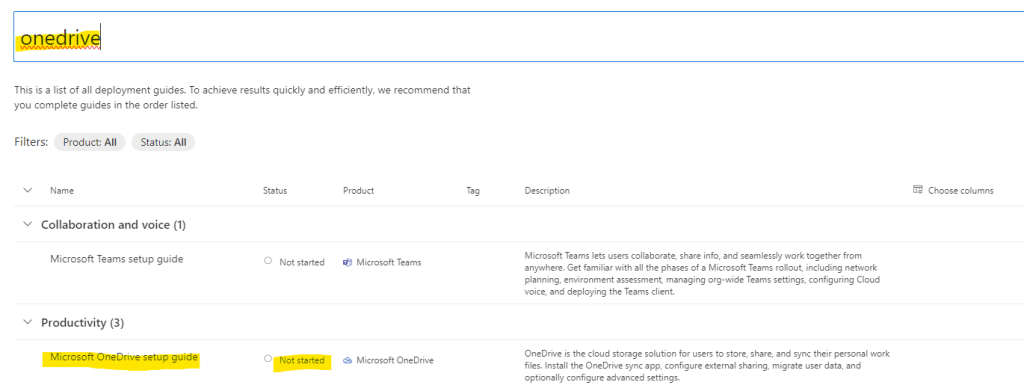
Task: Open the Status: All filter
Action: click(163, 142)
